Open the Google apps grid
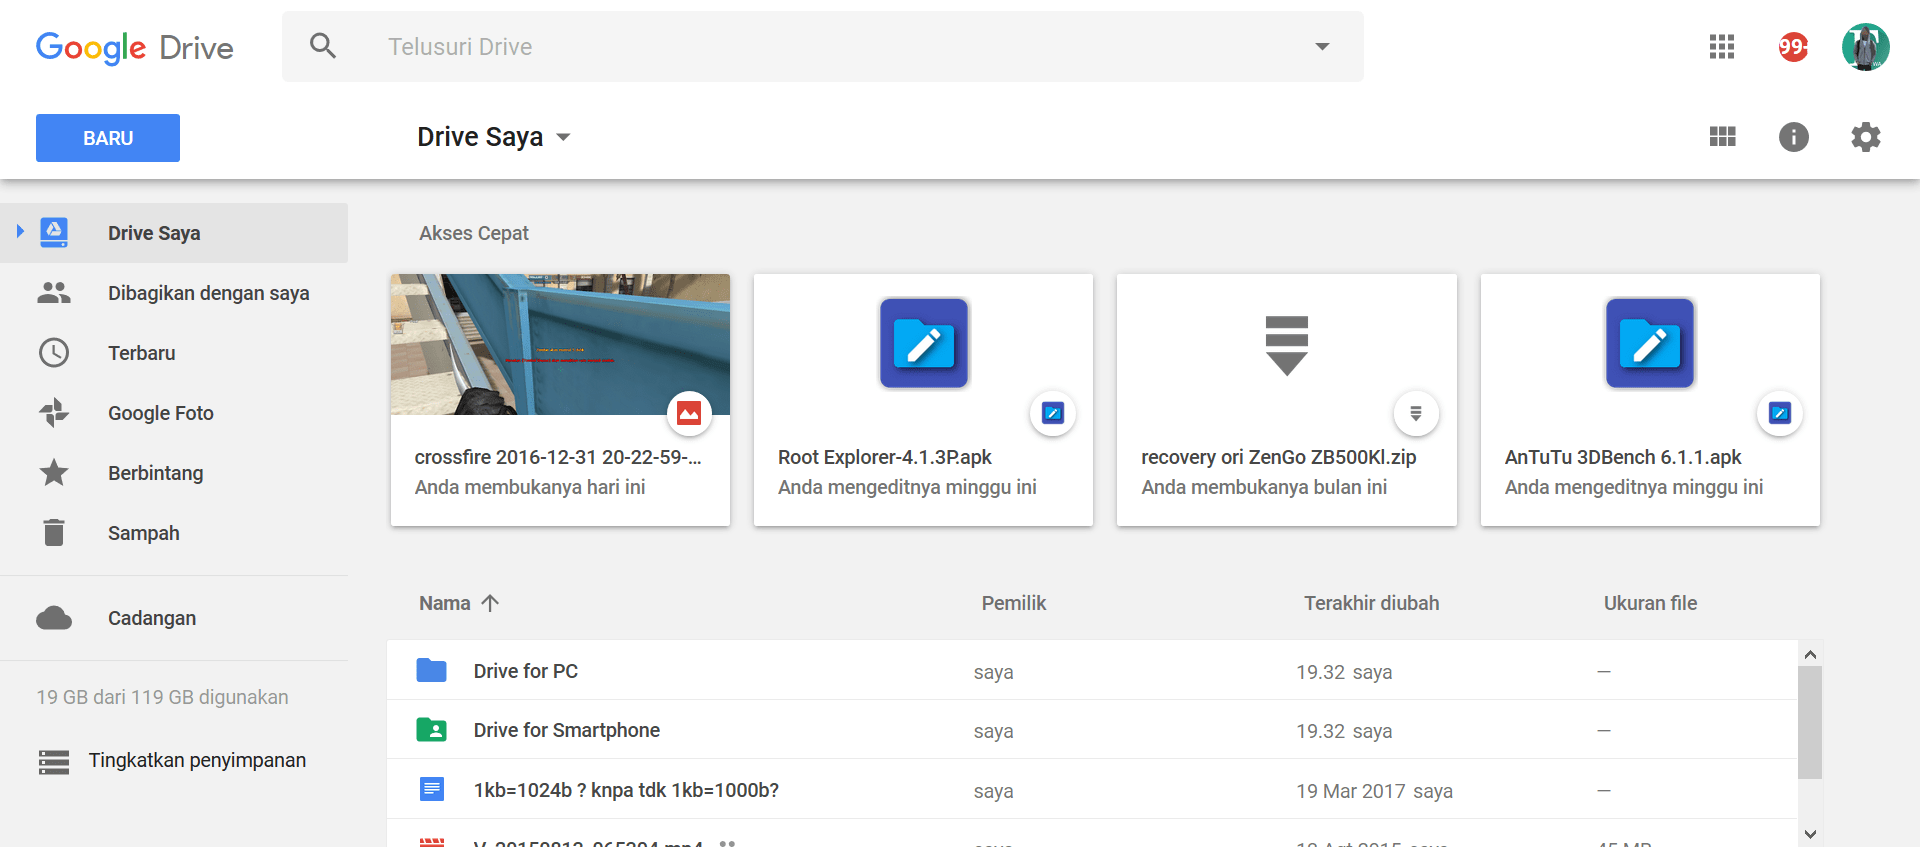Screen dimensions: 1920x847 1721,47
